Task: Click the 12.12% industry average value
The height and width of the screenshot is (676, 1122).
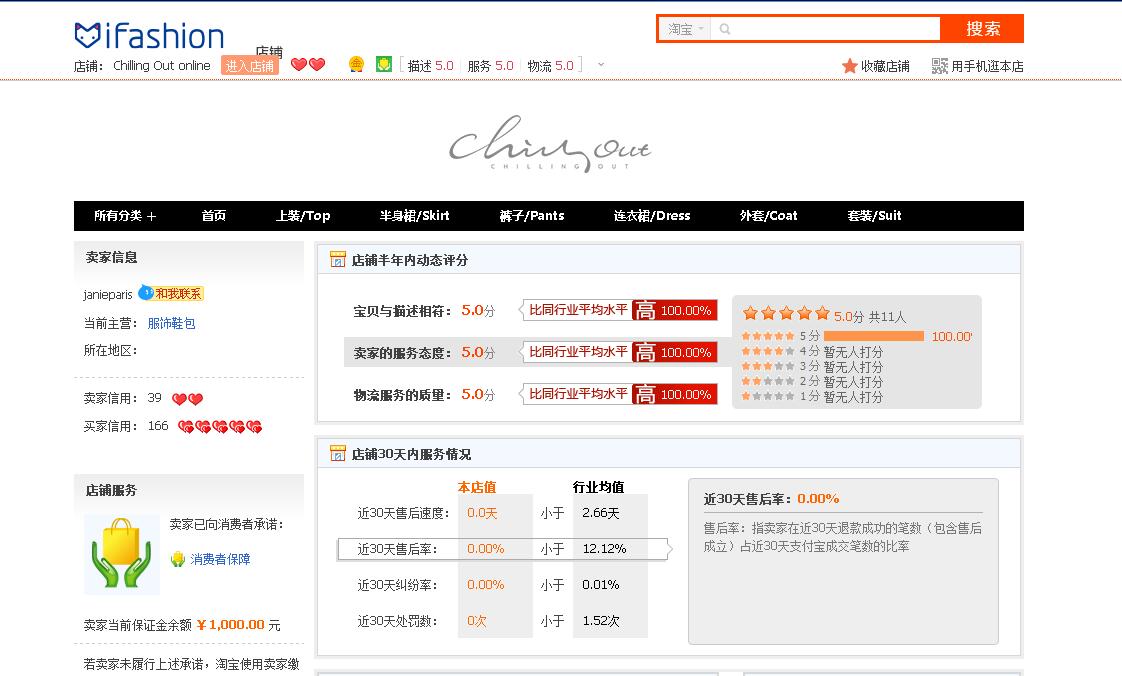Action: tap(604, 549)
